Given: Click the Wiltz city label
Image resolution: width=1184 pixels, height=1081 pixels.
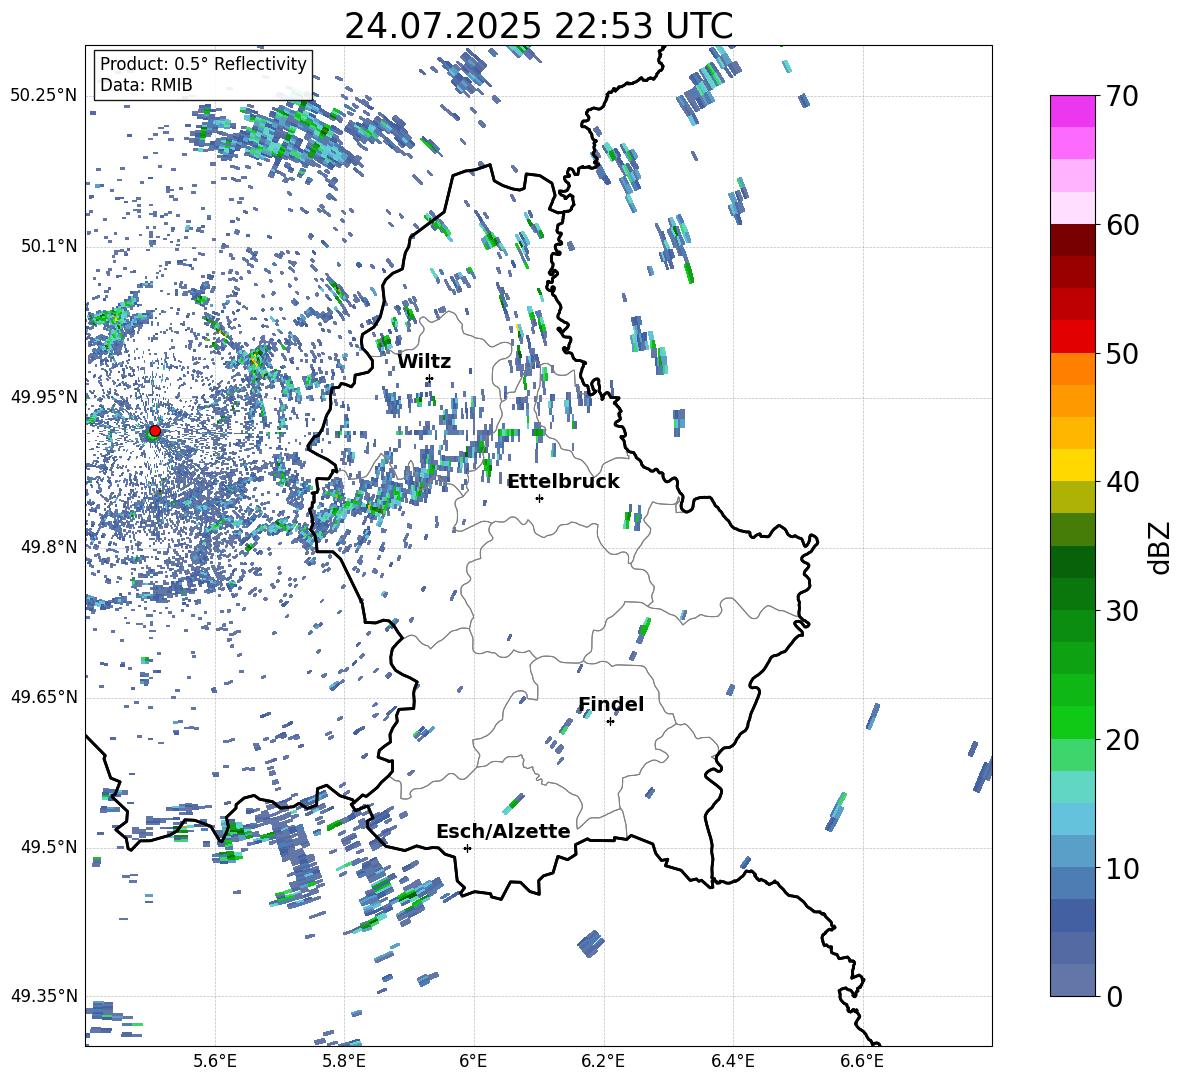Looking at the screenshot, I should pos(424,362).
